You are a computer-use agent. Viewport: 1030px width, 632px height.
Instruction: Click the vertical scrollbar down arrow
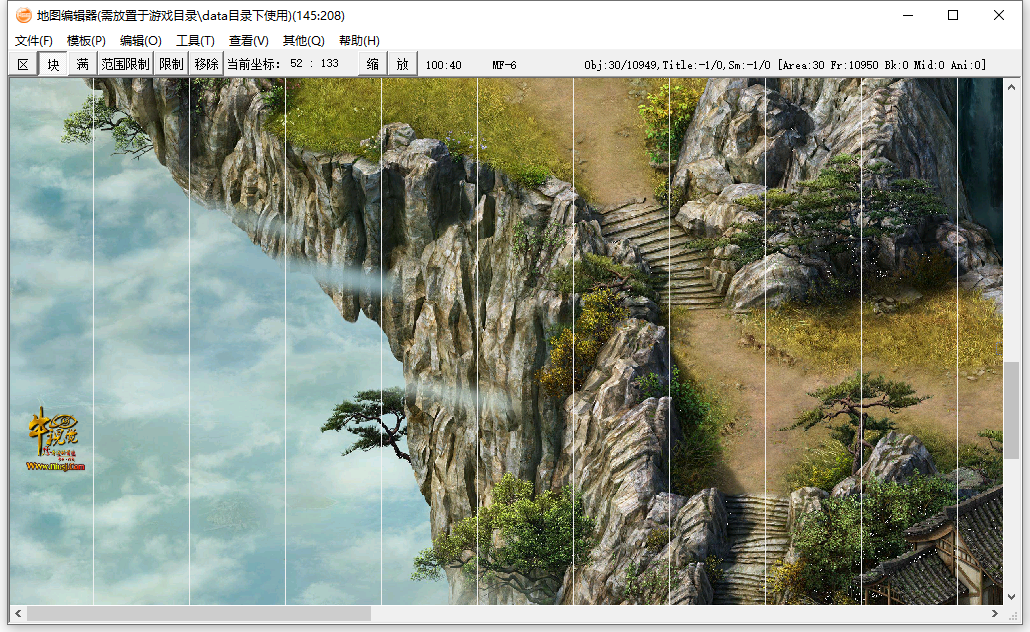coord(1012,597)
